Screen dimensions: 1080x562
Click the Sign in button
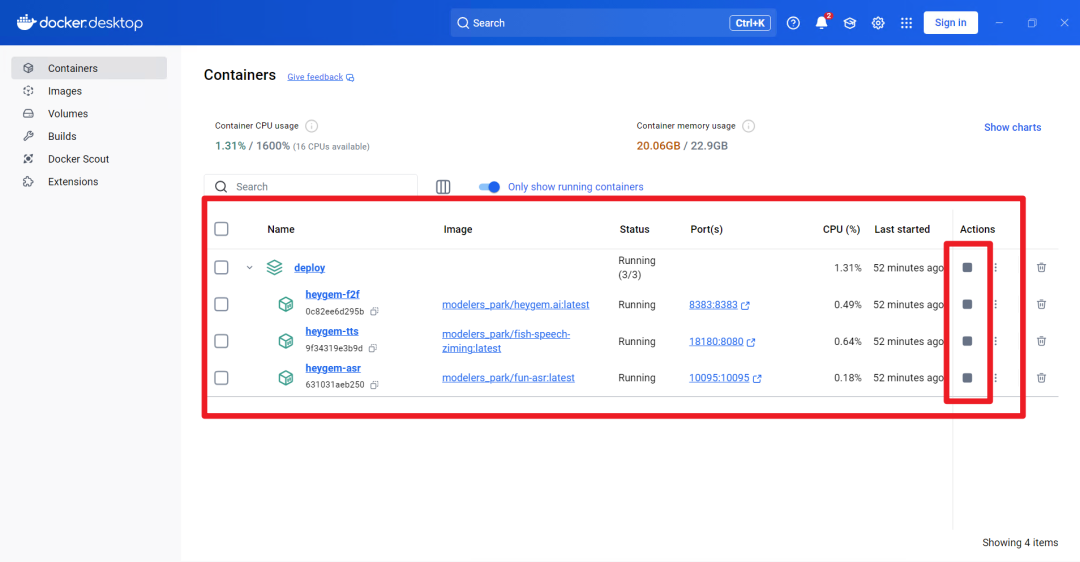tap(951, 23)
